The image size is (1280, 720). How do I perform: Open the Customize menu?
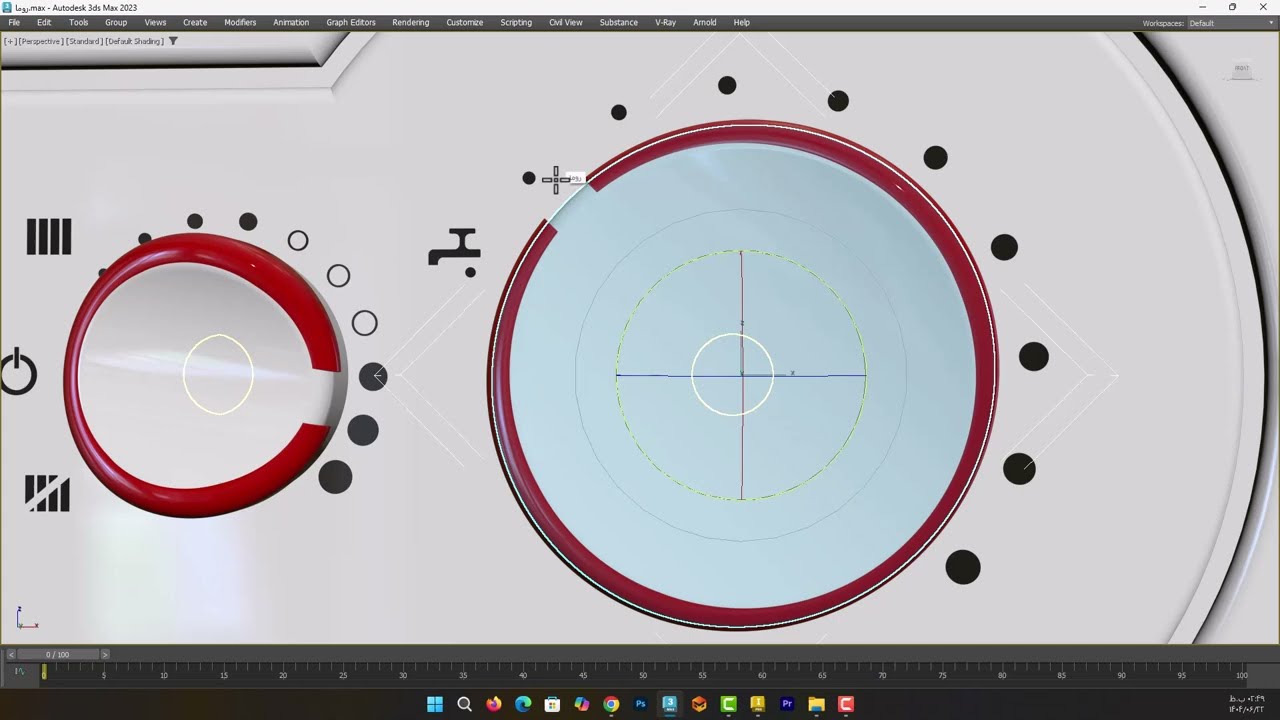click(x=464, y=22)
